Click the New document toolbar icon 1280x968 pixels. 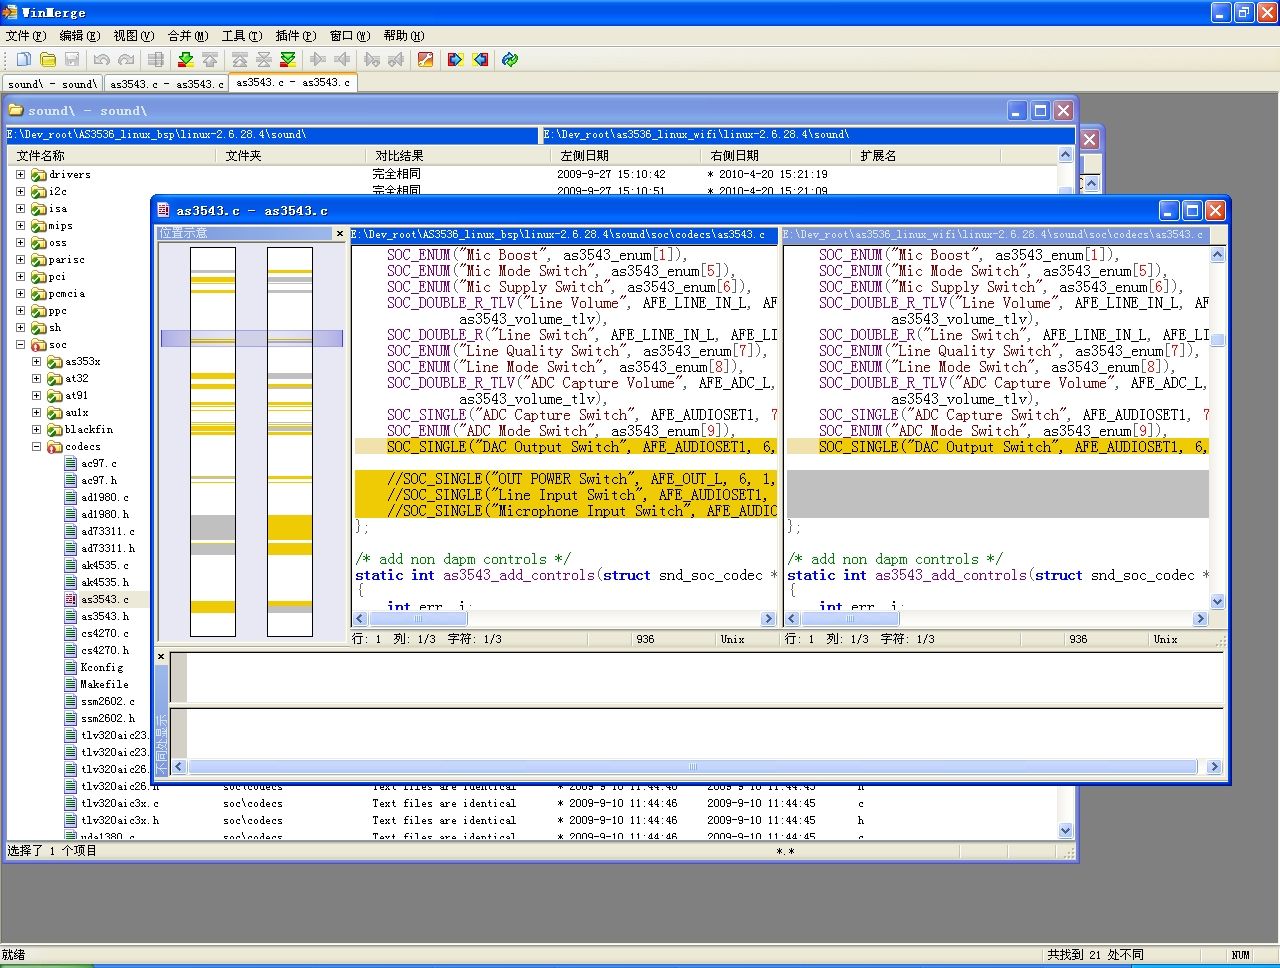[x=23, y=60]
